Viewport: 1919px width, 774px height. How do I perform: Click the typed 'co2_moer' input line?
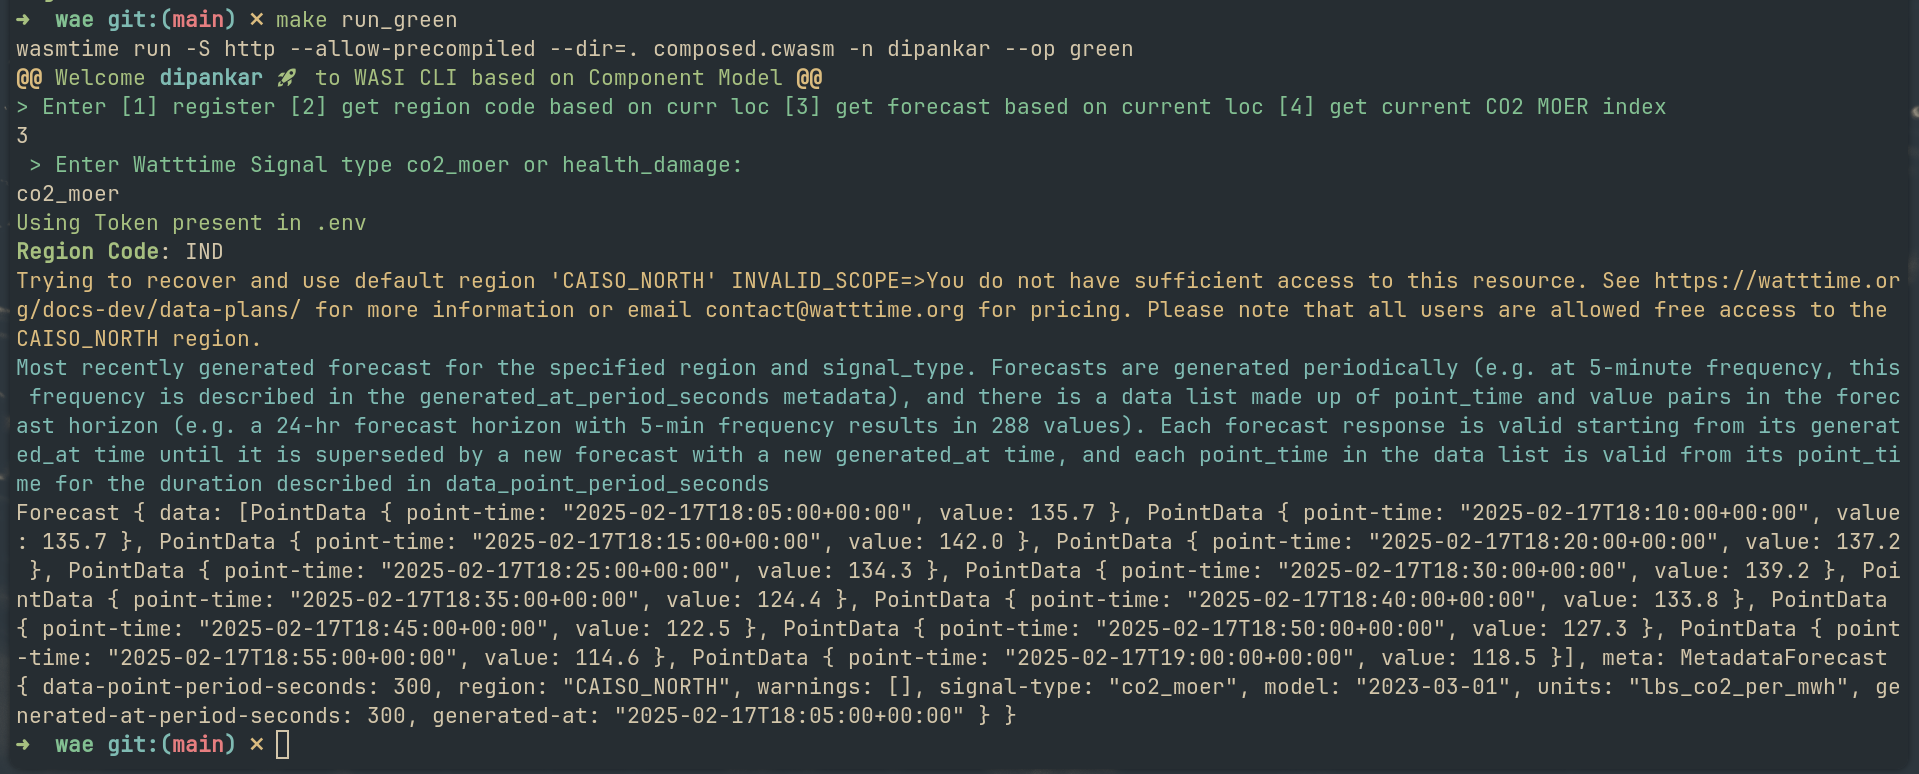coord(68,194)
